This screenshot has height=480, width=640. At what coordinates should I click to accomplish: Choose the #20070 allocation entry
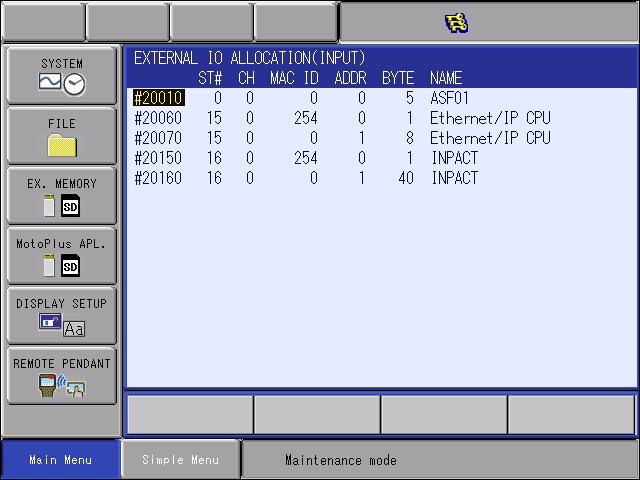tap(158, 138)
